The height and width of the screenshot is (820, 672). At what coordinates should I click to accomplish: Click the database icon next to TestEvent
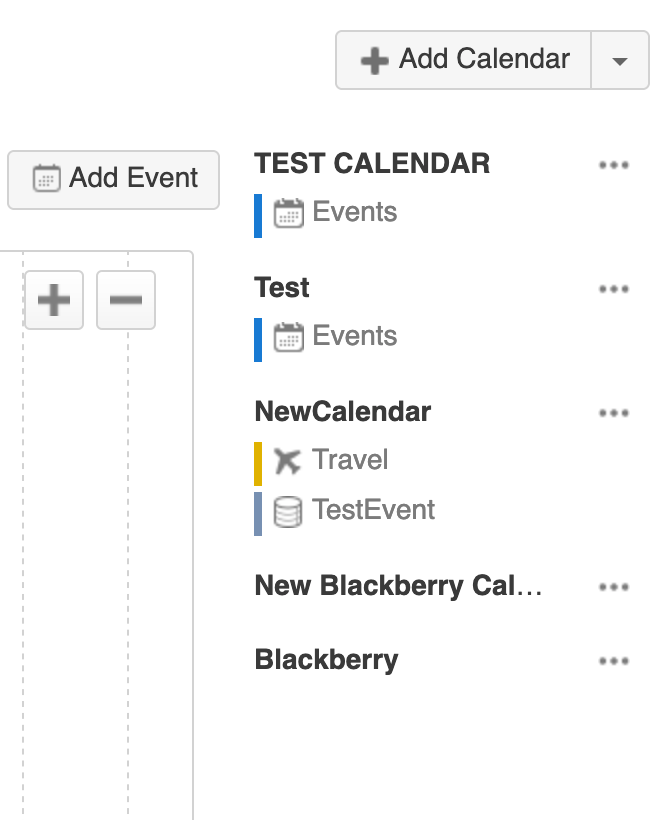point(287,510)
